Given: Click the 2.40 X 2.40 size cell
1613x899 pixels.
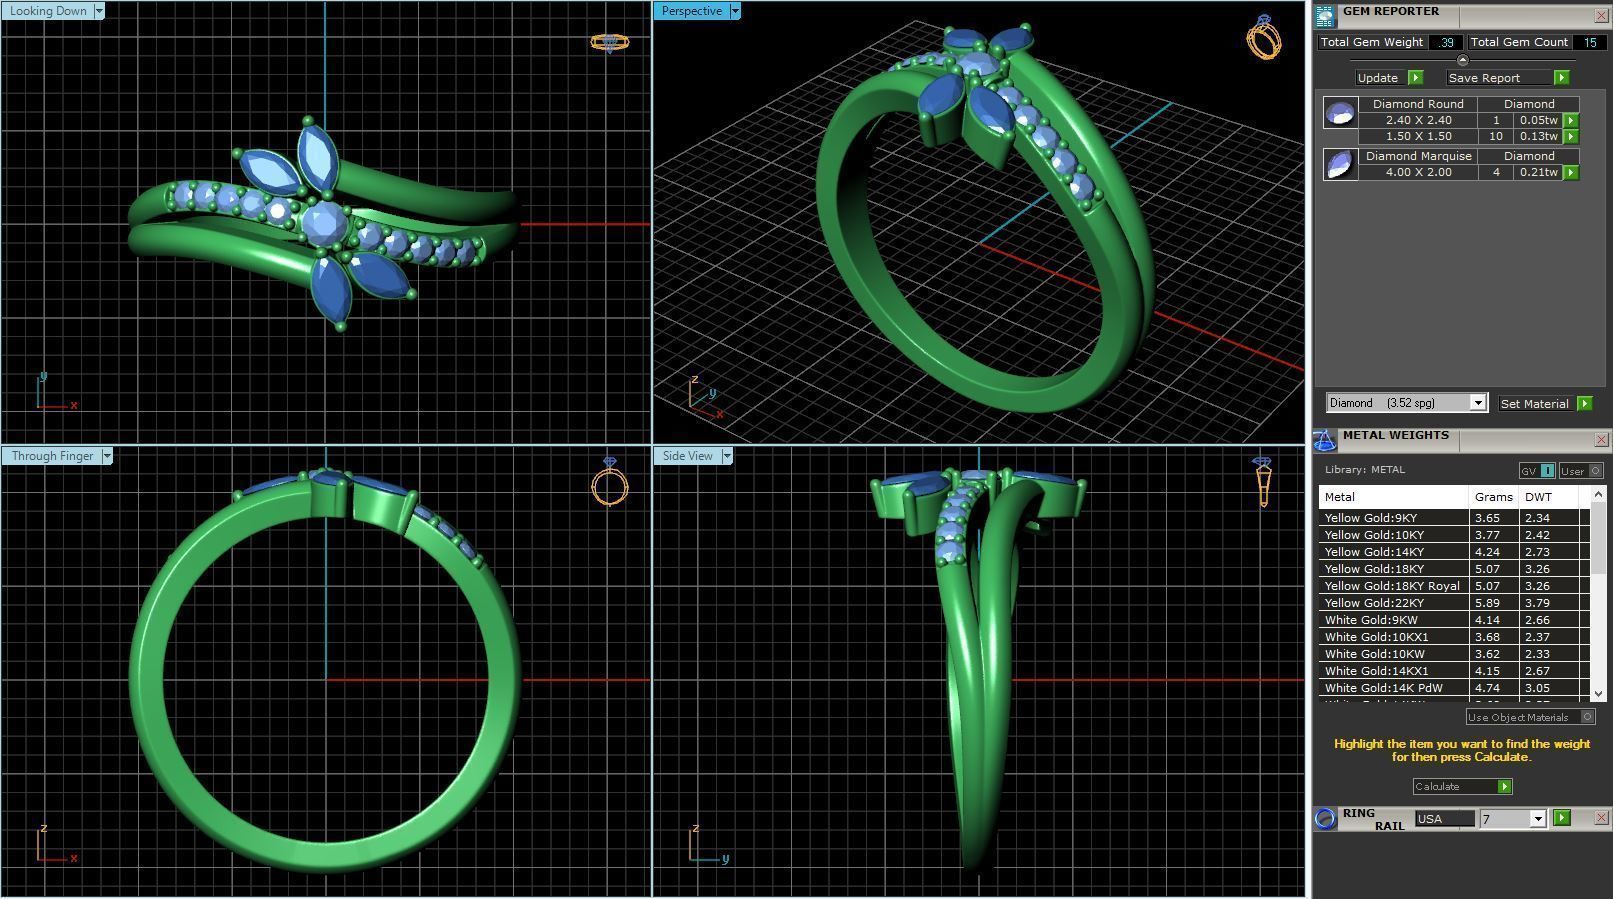Looking at the screenshot, I should pos(1418,120).
